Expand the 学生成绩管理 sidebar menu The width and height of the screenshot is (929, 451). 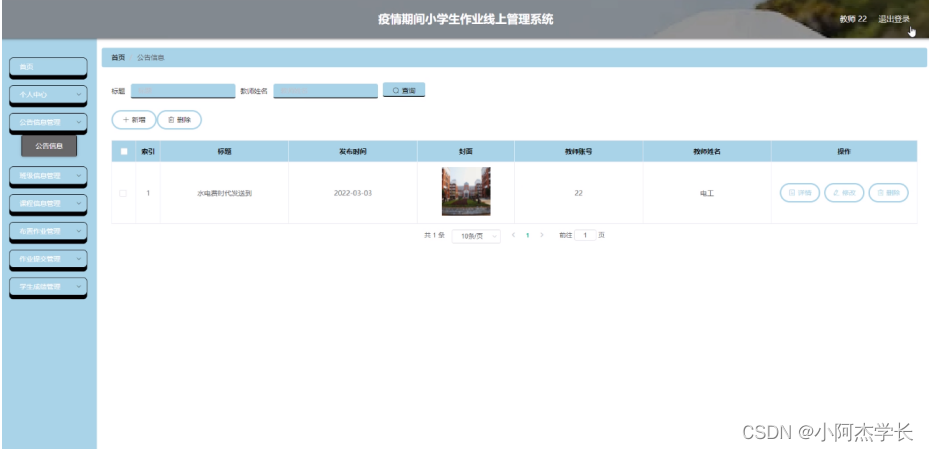(48, 287)
